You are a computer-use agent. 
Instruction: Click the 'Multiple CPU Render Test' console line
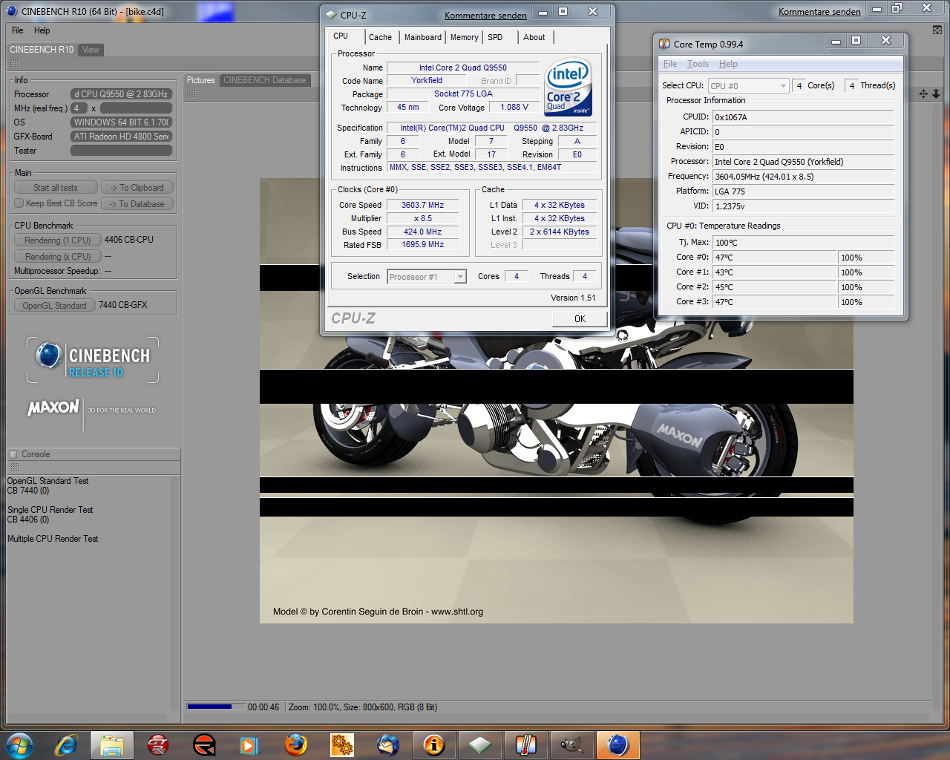53,538
